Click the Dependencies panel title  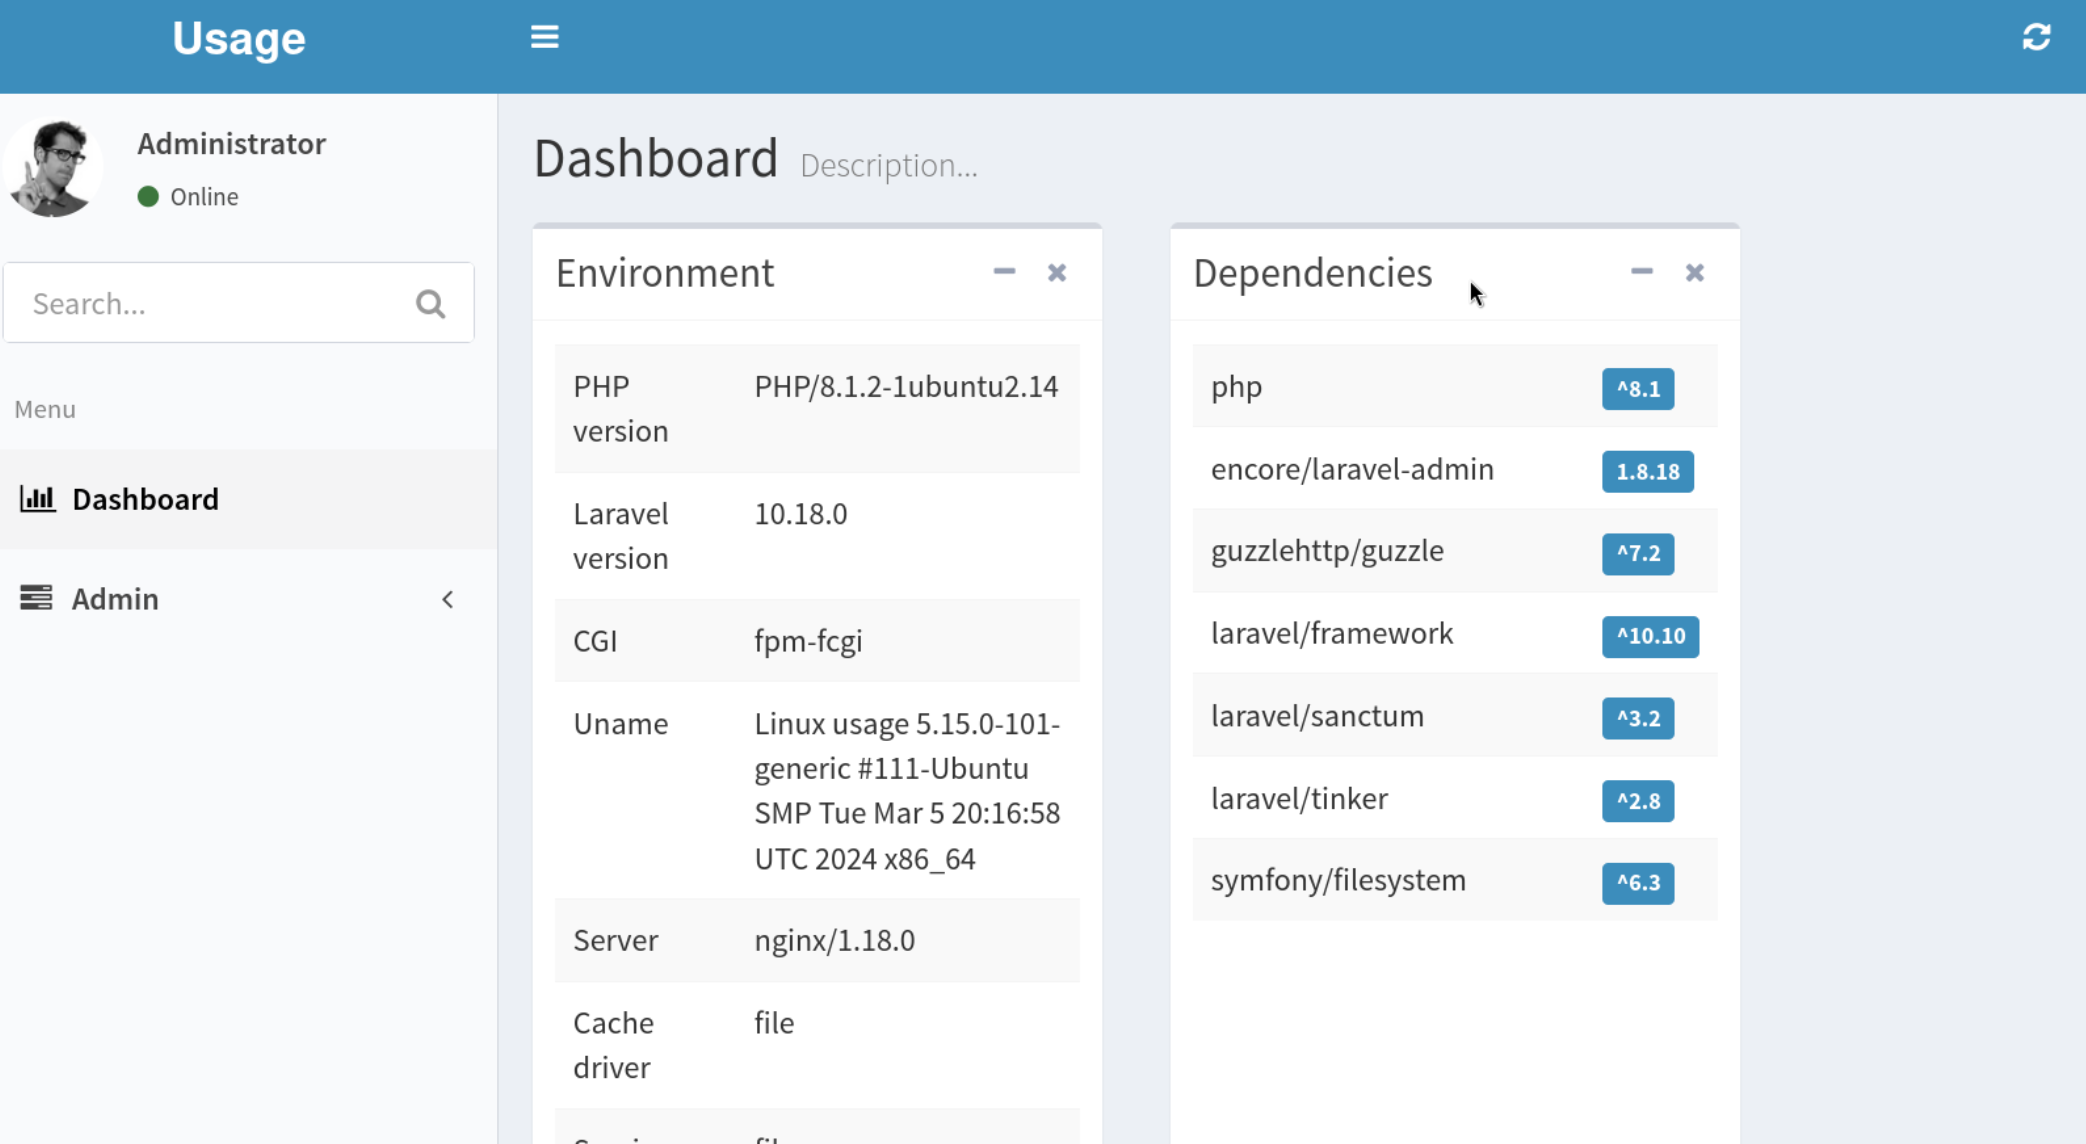1312,272
